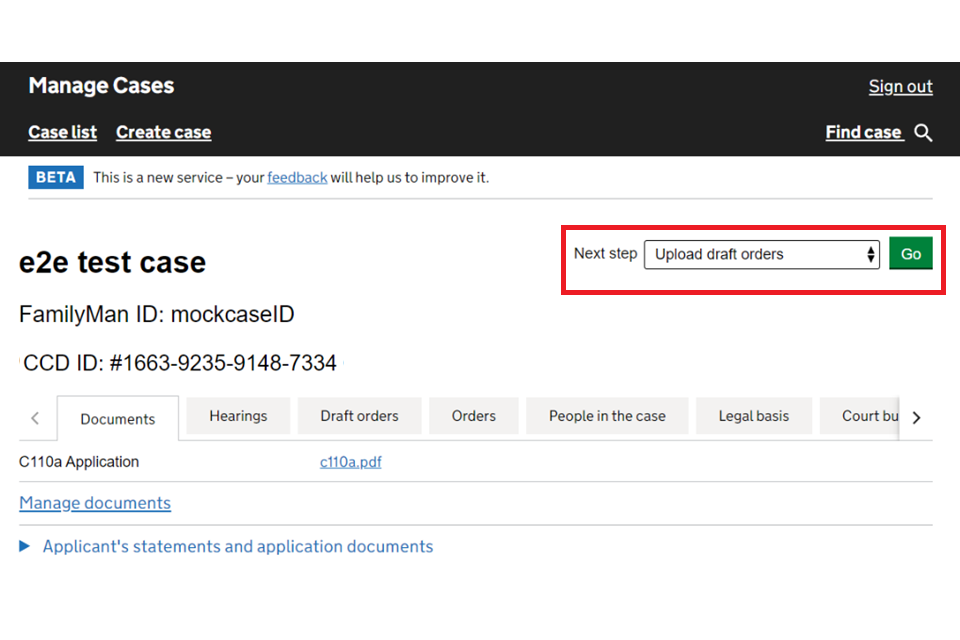This screenshot has width=960, height=640.
Task: Open the c110a.pdf document
Action: (x=350, y=462)
